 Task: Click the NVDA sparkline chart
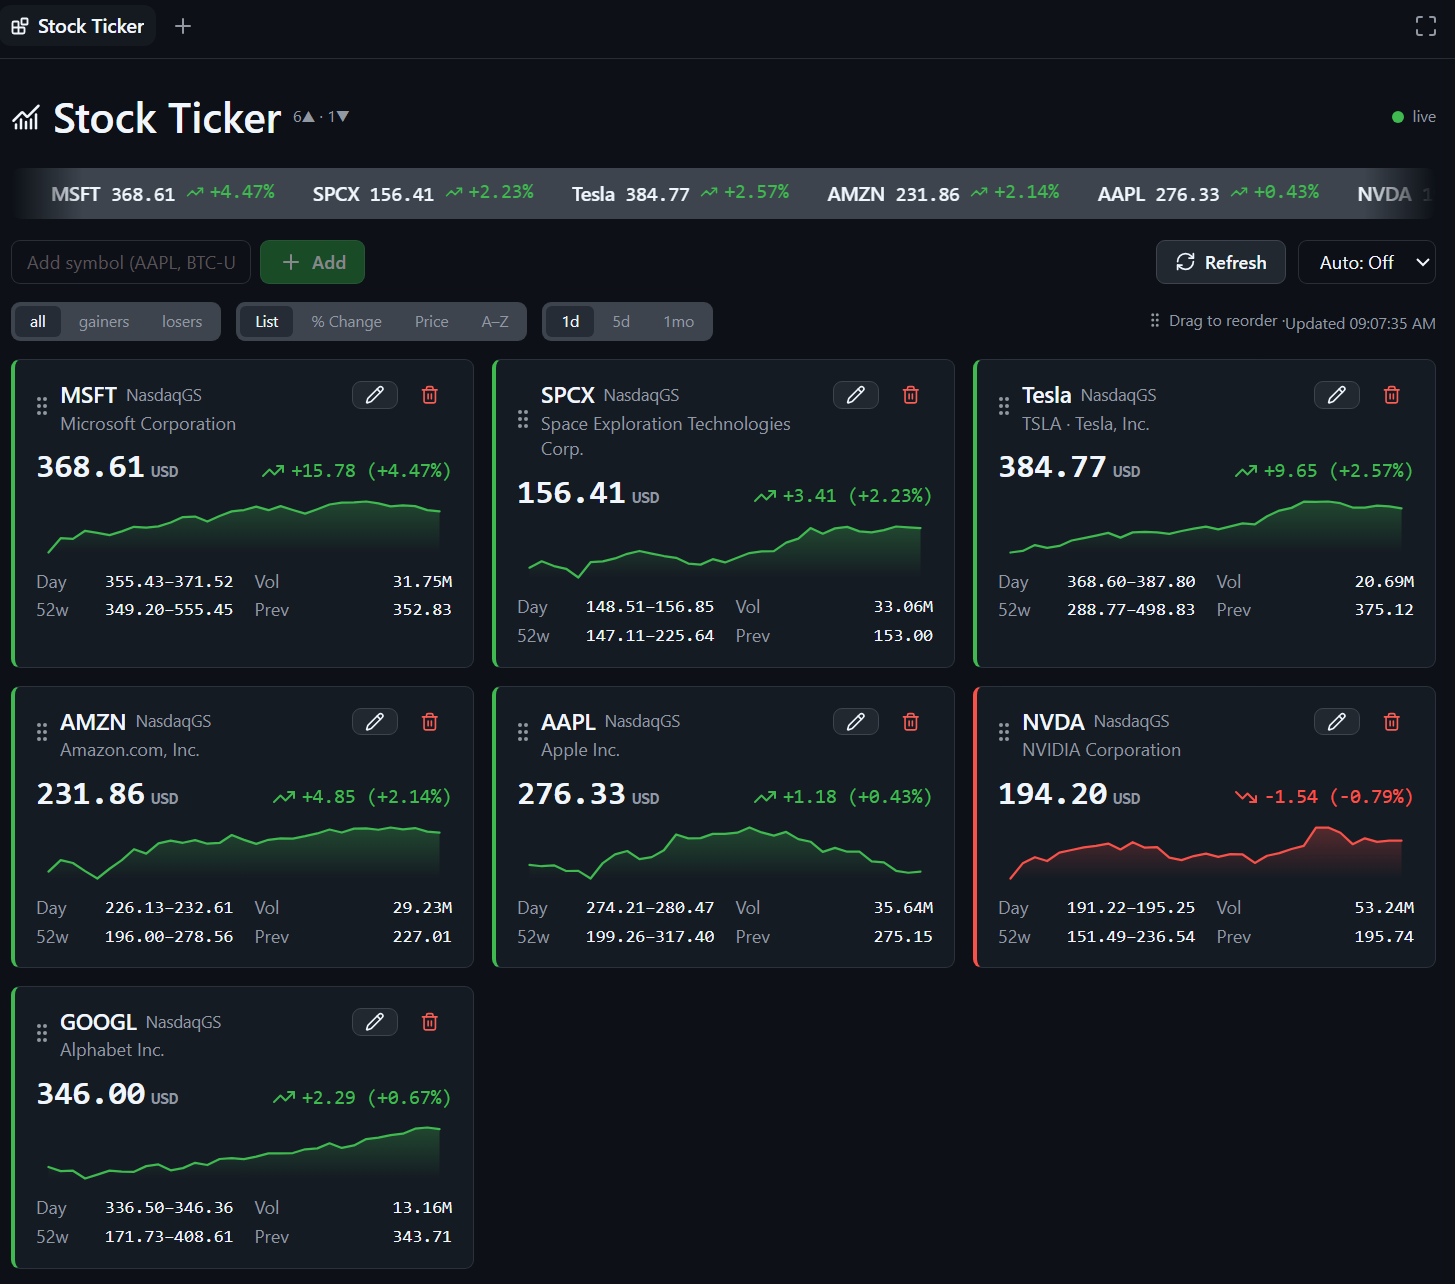(x=1206, y=853)
